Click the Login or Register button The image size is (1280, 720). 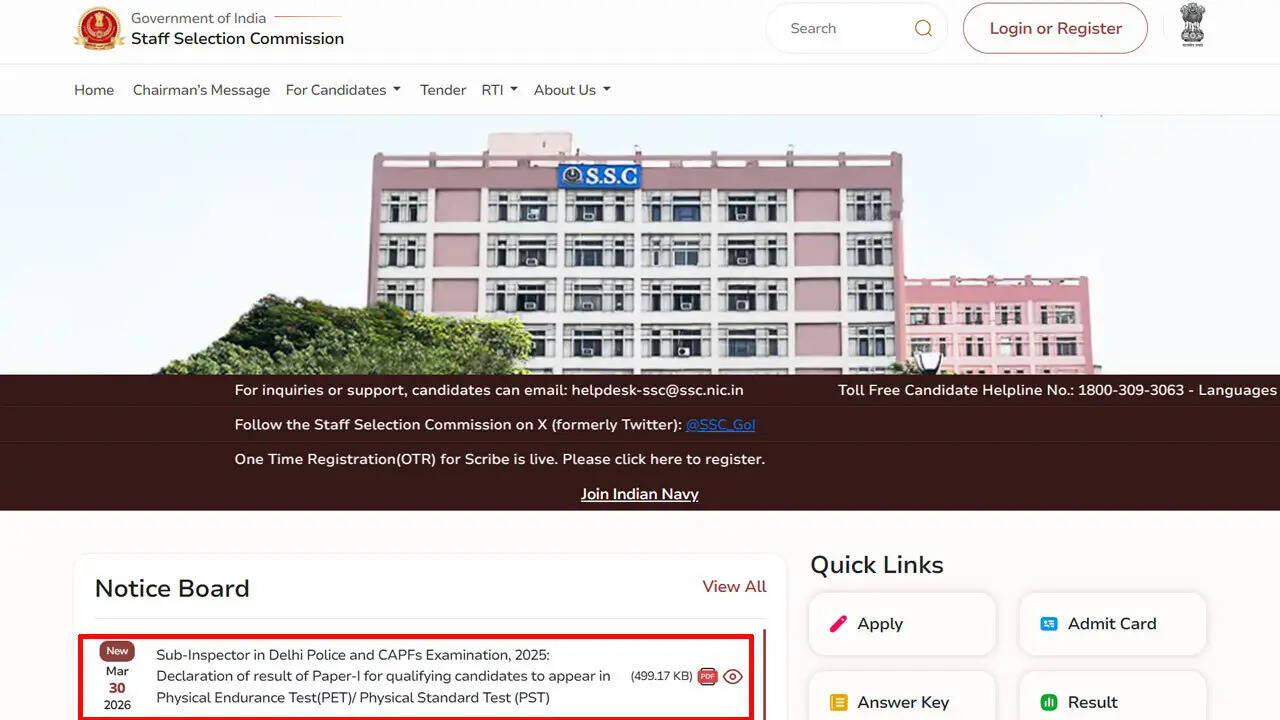(1055, 28)
